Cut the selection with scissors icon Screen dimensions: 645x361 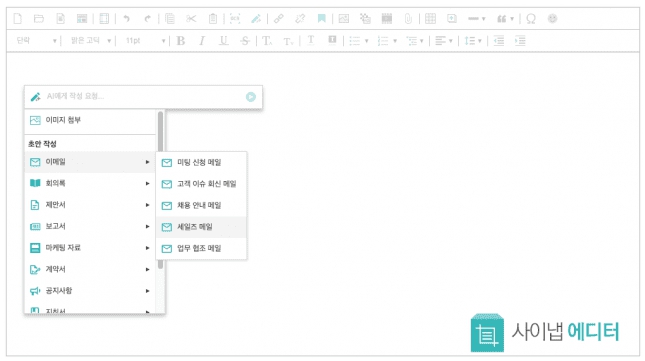191,19
